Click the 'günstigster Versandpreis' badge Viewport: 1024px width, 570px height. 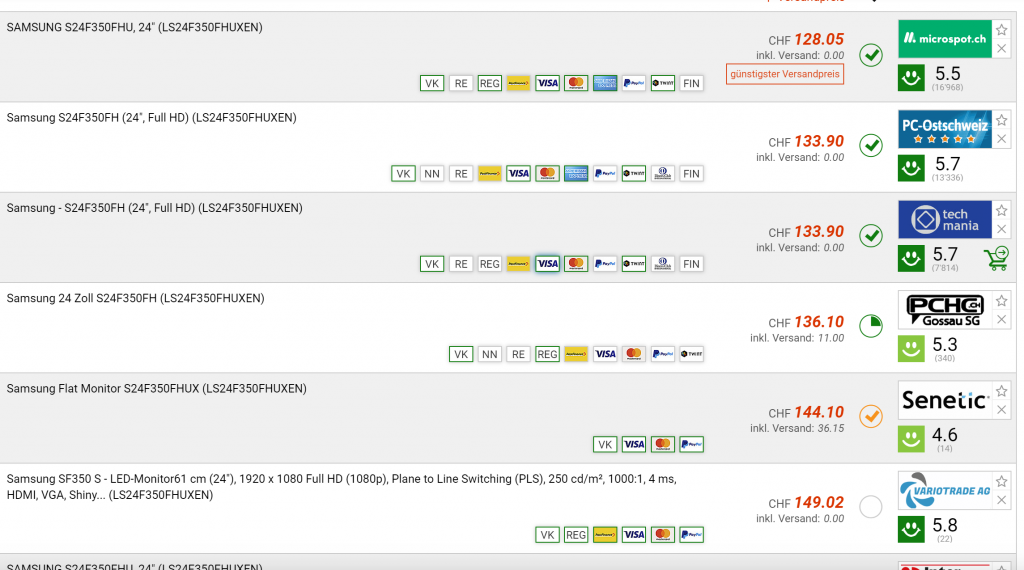tap(785, 74)
